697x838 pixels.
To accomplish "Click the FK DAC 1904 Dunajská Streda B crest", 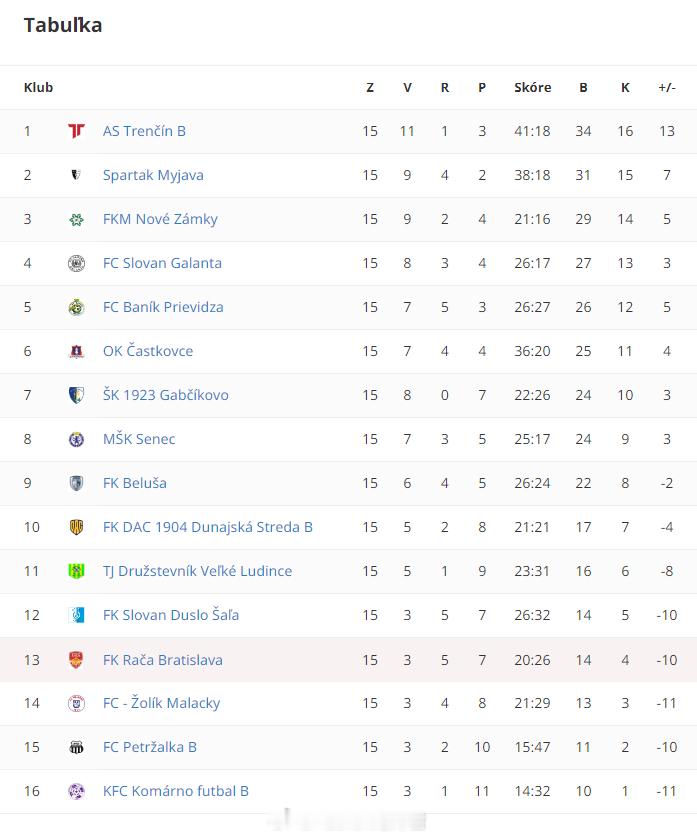I will [x=76, y=527].
